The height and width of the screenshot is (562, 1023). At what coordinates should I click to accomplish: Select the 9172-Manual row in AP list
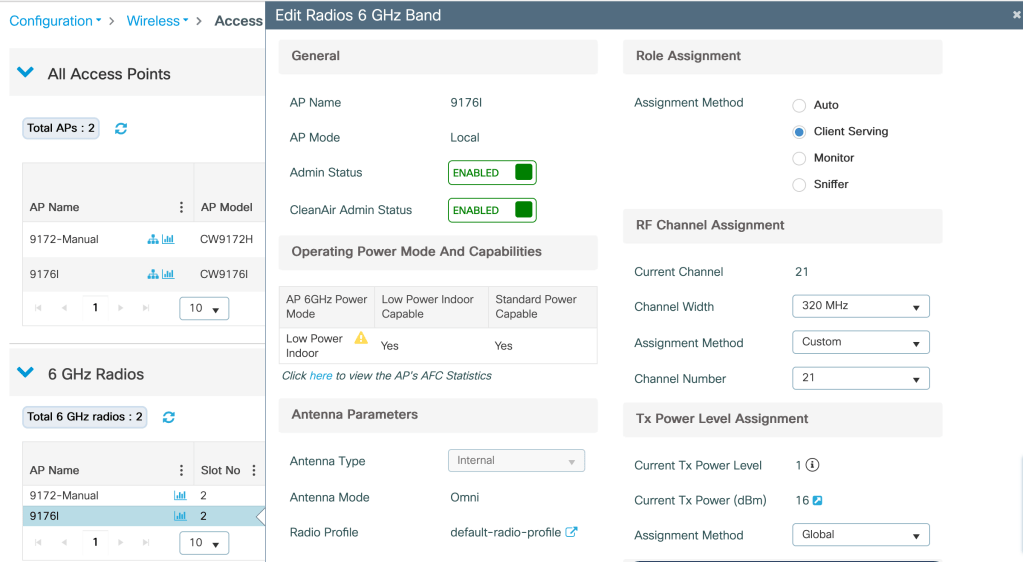[64, 240]
